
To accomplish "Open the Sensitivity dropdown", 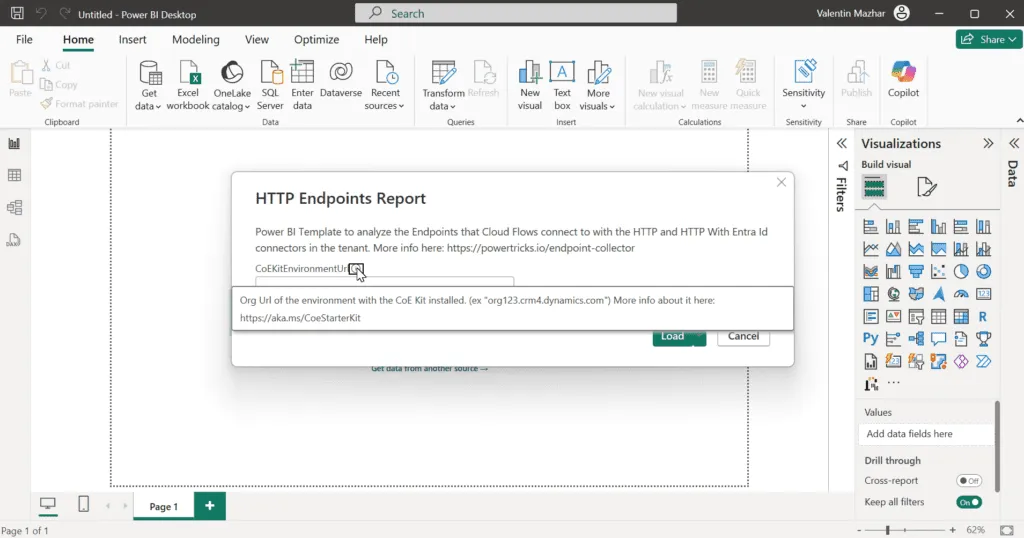I will tap(803, 86).
